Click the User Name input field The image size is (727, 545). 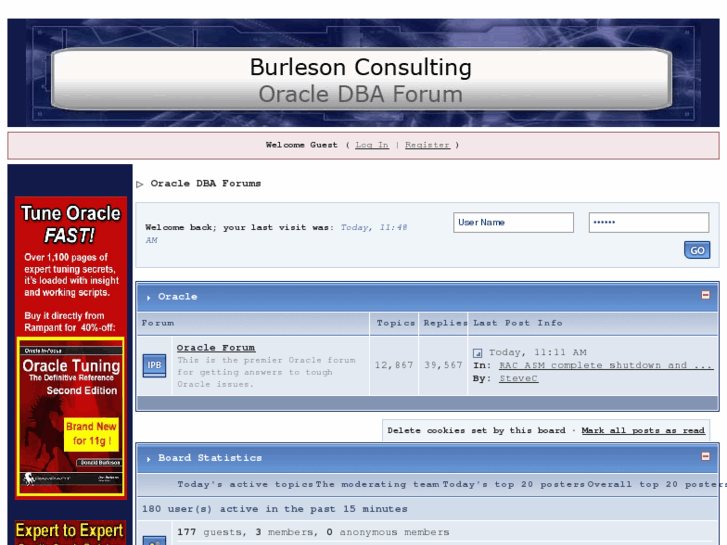513,223
